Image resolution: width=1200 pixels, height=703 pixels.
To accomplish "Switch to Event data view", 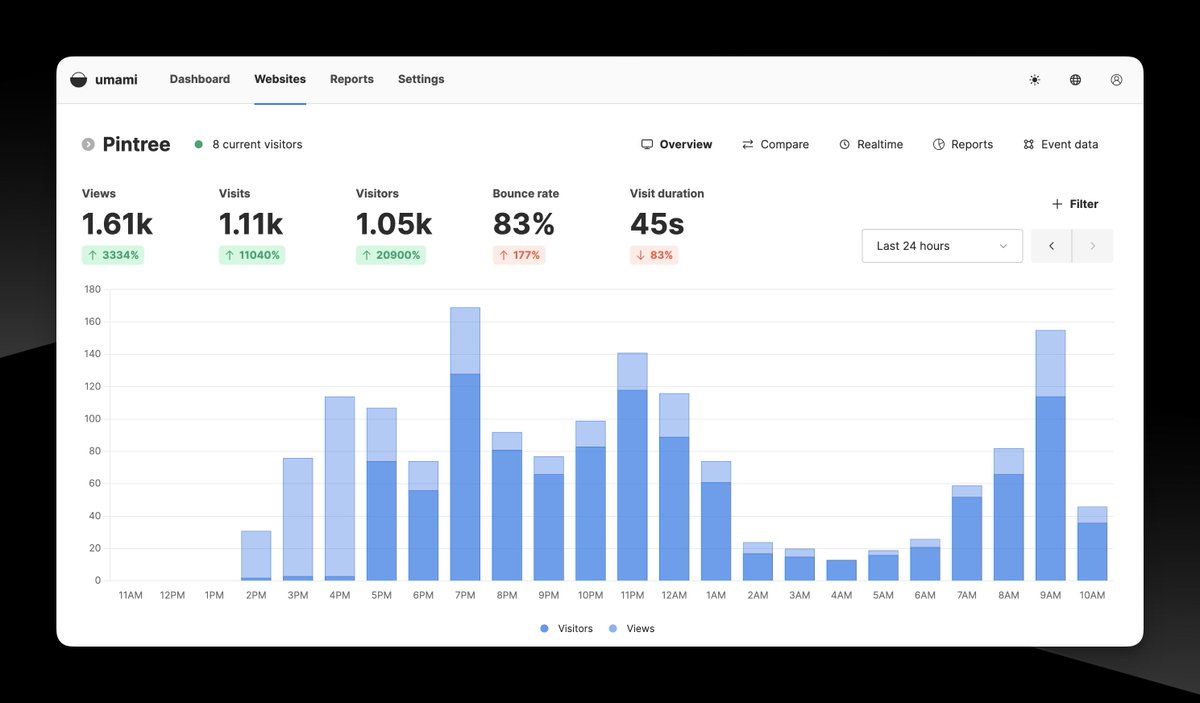I will 1060,145.
